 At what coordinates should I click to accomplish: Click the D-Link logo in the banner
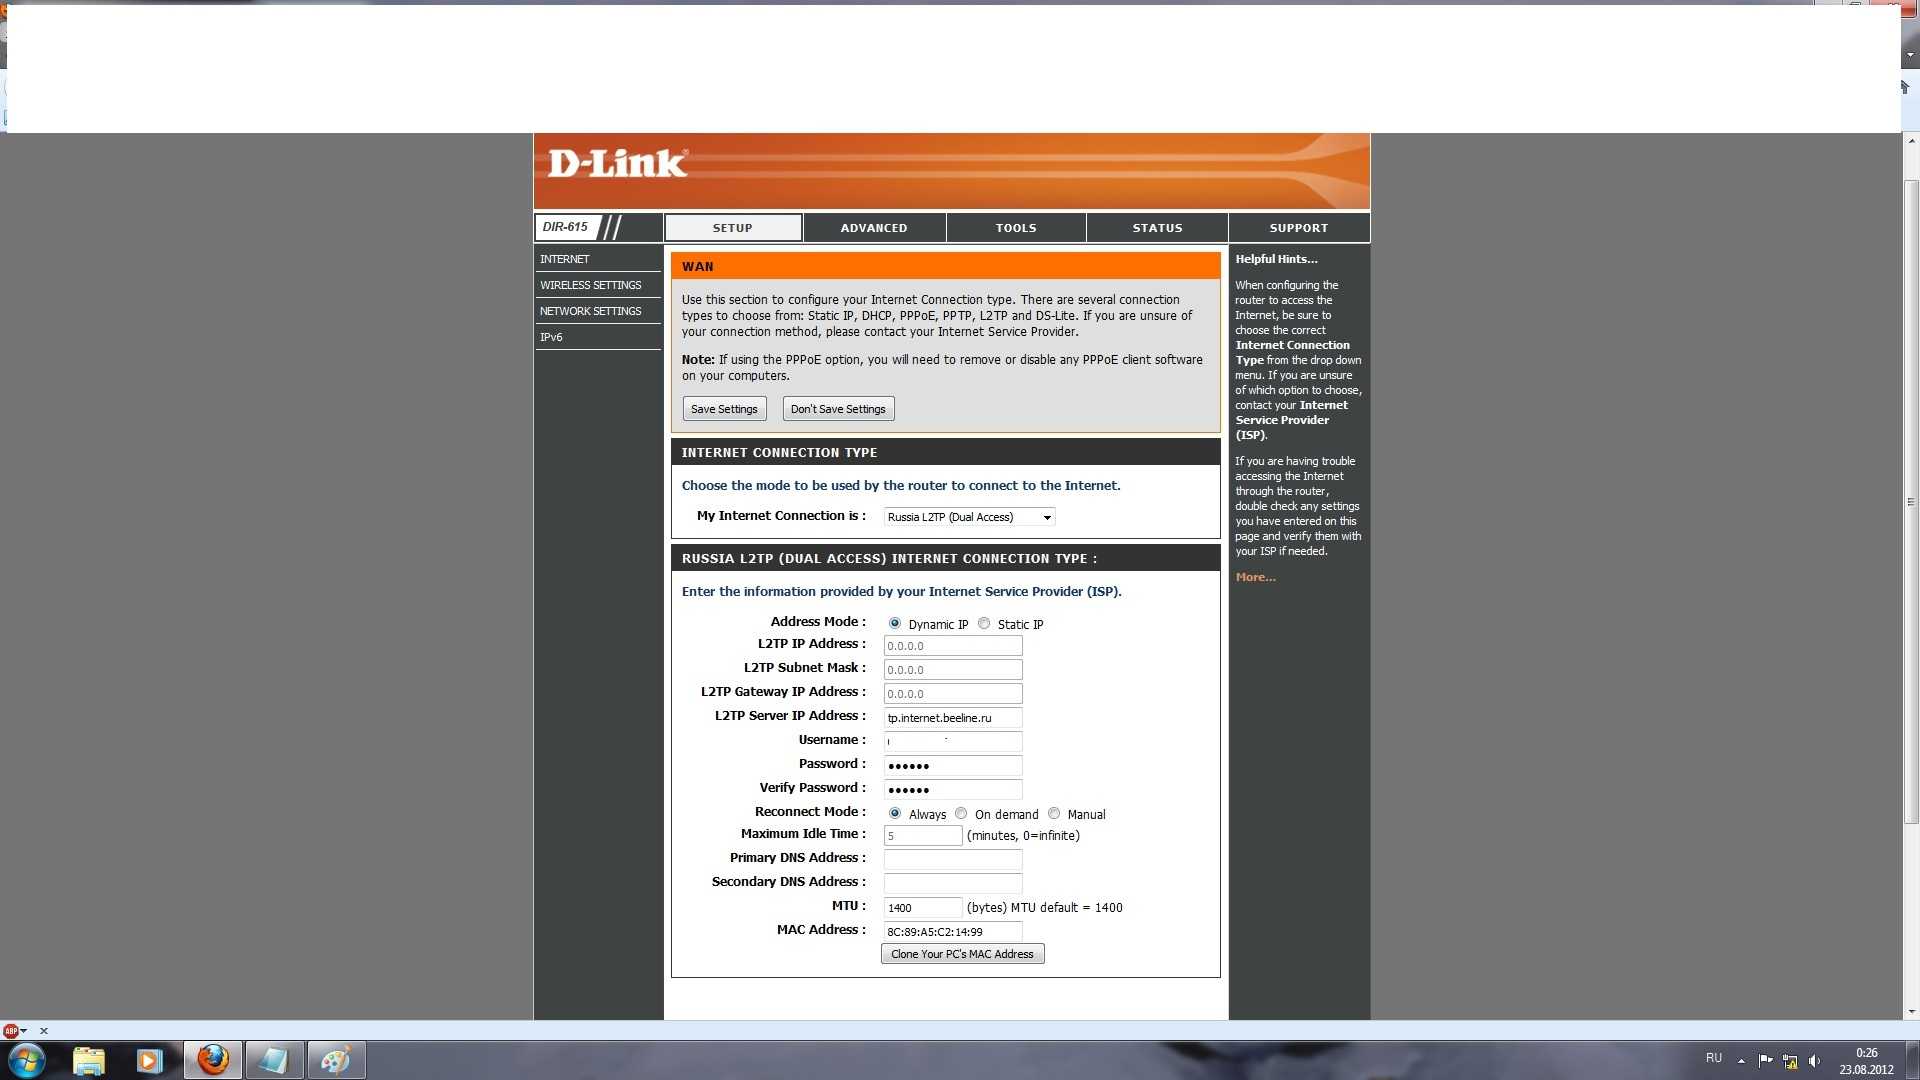617,163
